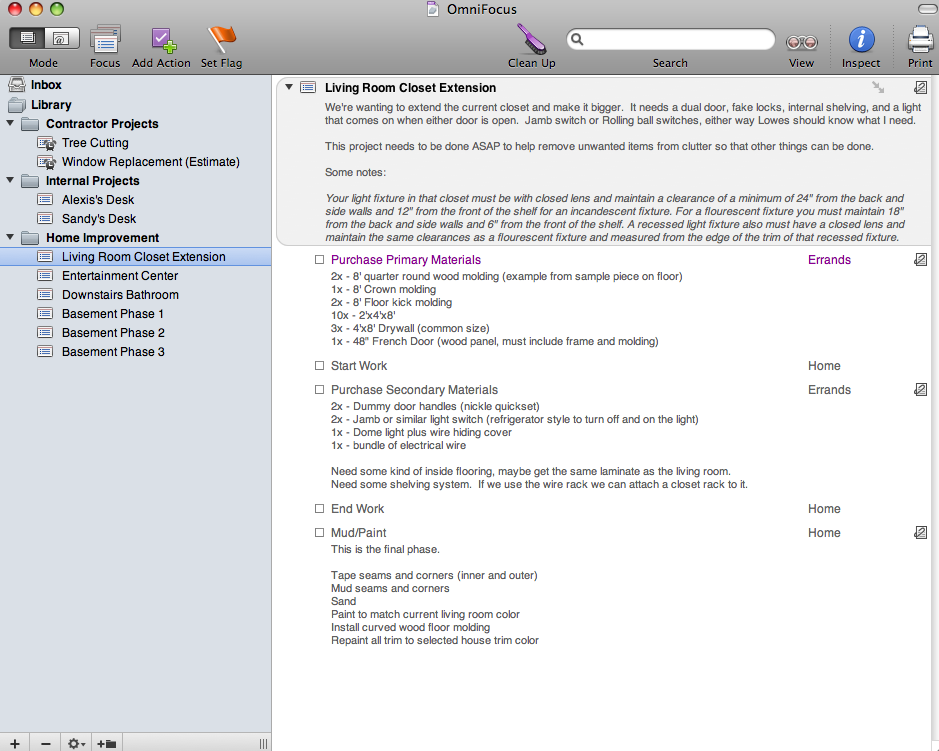The image size is (939, 751).
Task: Check off the End Work action
Action: tap(319, 508)
